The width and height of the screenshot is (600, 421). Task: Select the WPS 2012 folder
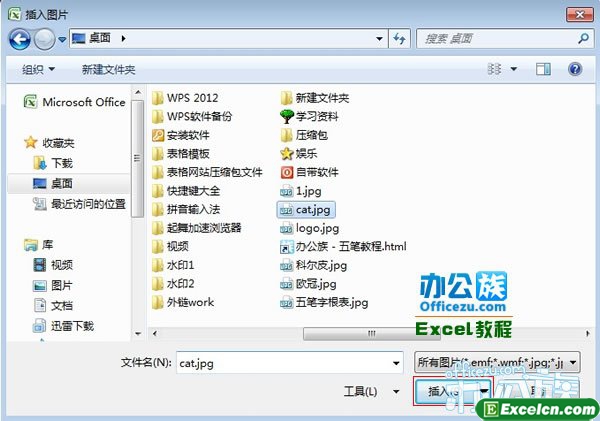click(185, 98)
